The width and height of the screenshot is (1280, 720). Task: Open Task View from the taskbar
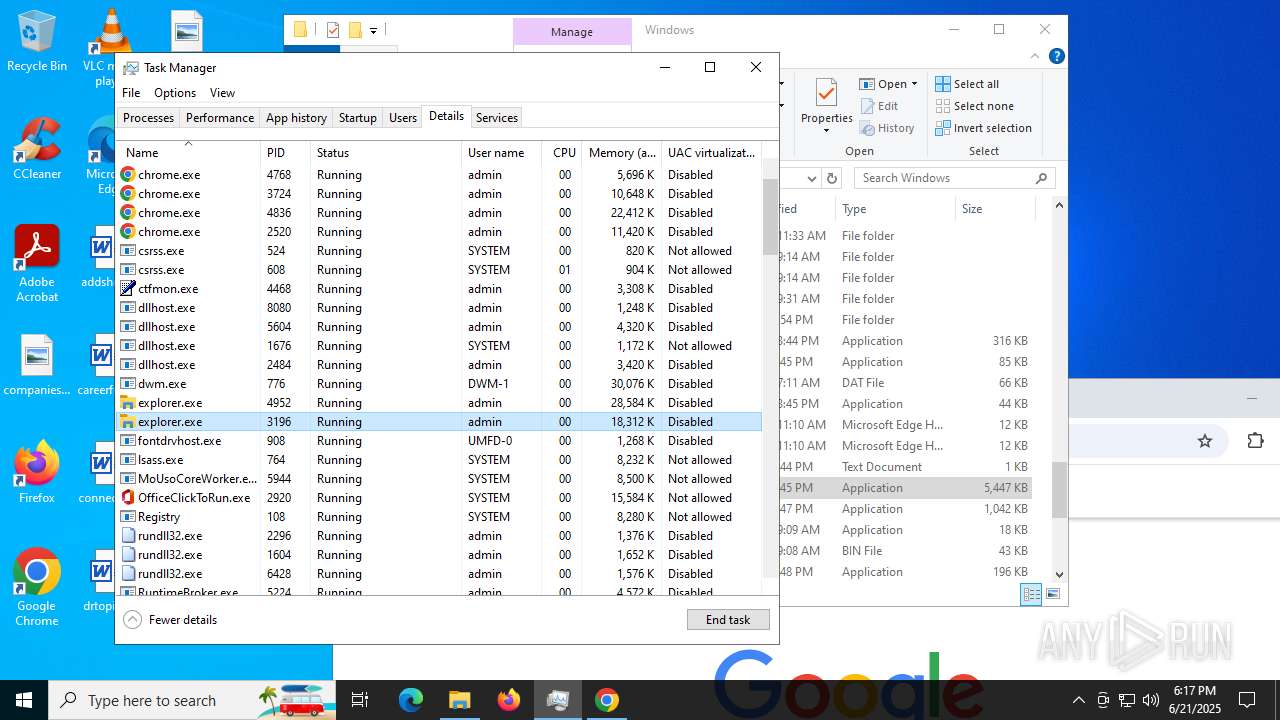point(360,700)
